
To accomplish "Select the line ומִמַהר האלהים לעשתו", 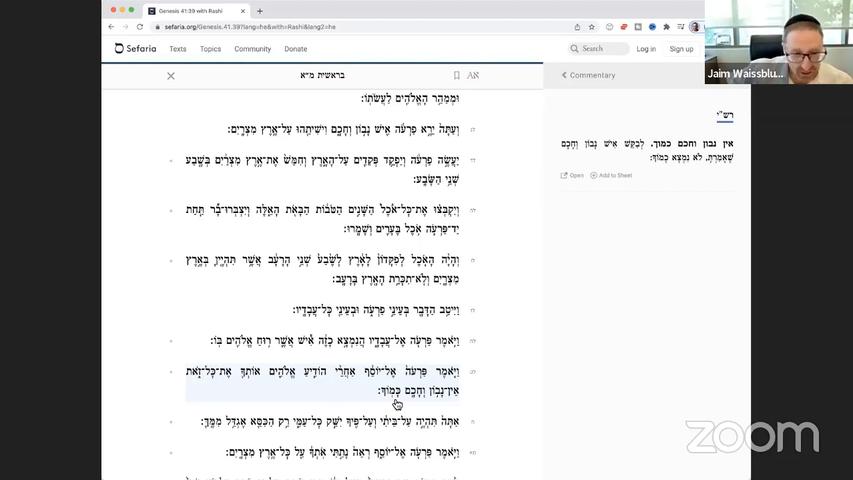I will click(x=410, y=99).
